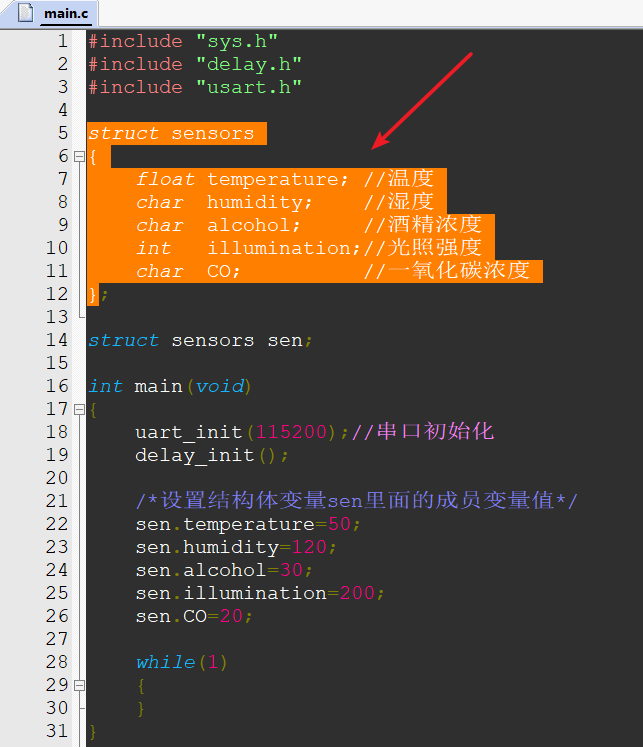Click sen.alcohol=30 statement

(x=224, y=570)
